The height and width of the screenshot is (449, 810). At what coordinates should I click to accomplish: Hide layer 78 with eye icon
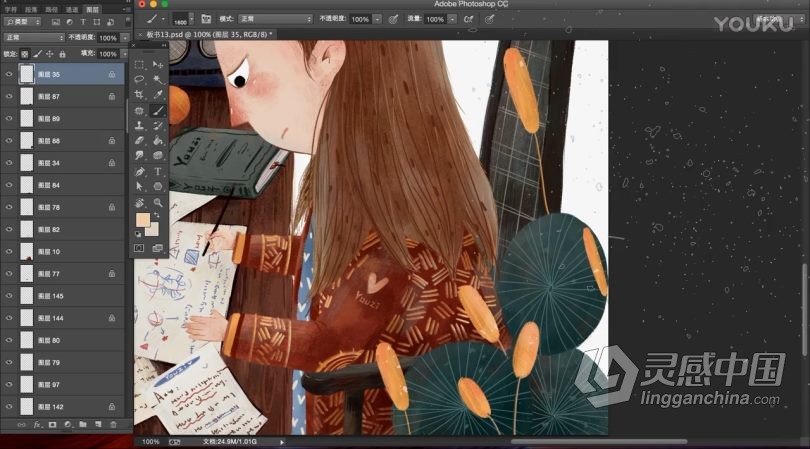9,207
